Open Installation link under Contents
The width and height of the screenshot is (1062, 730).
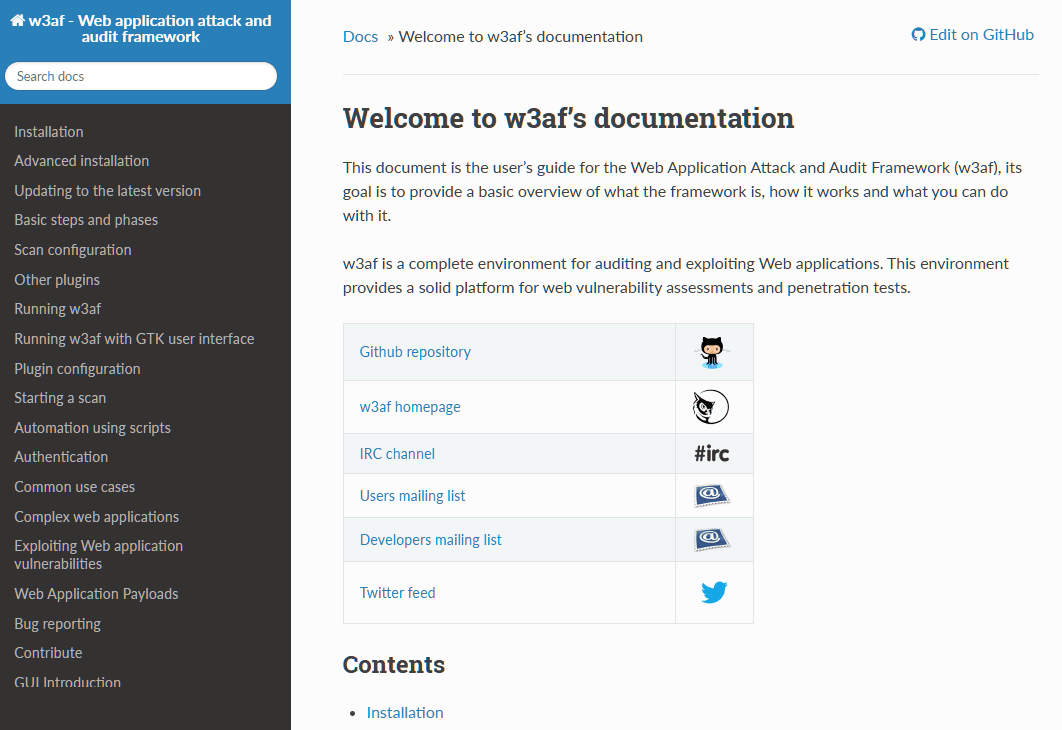point(405,713)
